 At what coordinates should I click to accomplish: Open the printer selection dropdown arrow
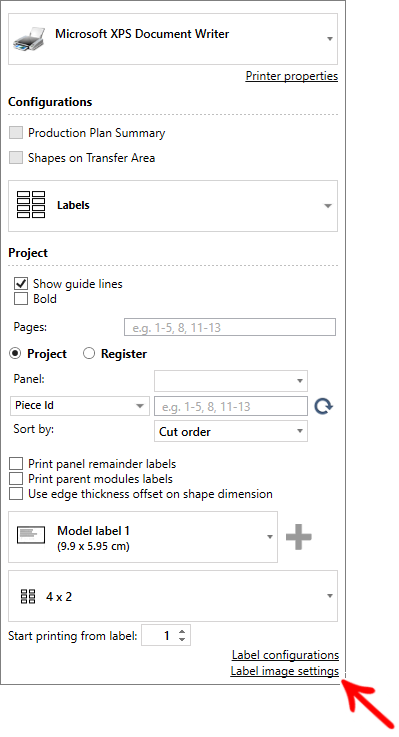[330, 39]
